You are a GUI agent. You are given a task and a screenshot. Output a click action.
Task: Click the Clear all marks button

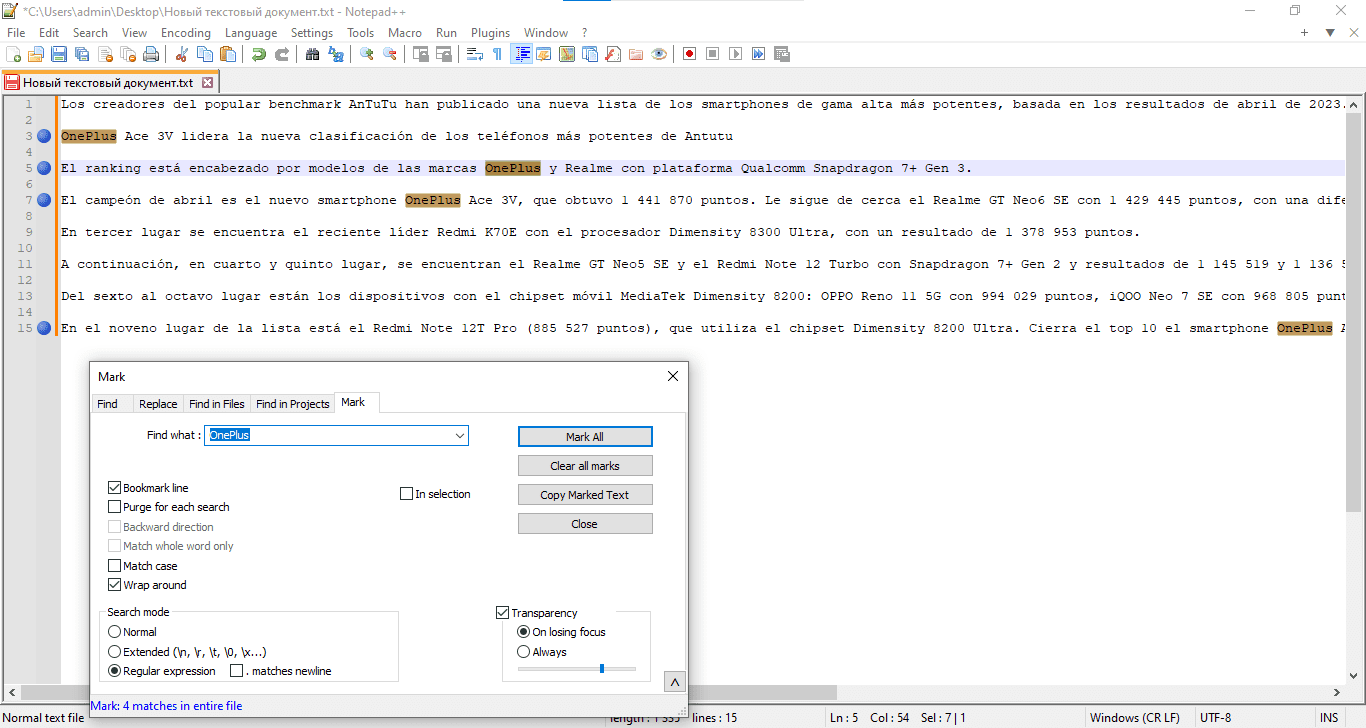(585, 466)
